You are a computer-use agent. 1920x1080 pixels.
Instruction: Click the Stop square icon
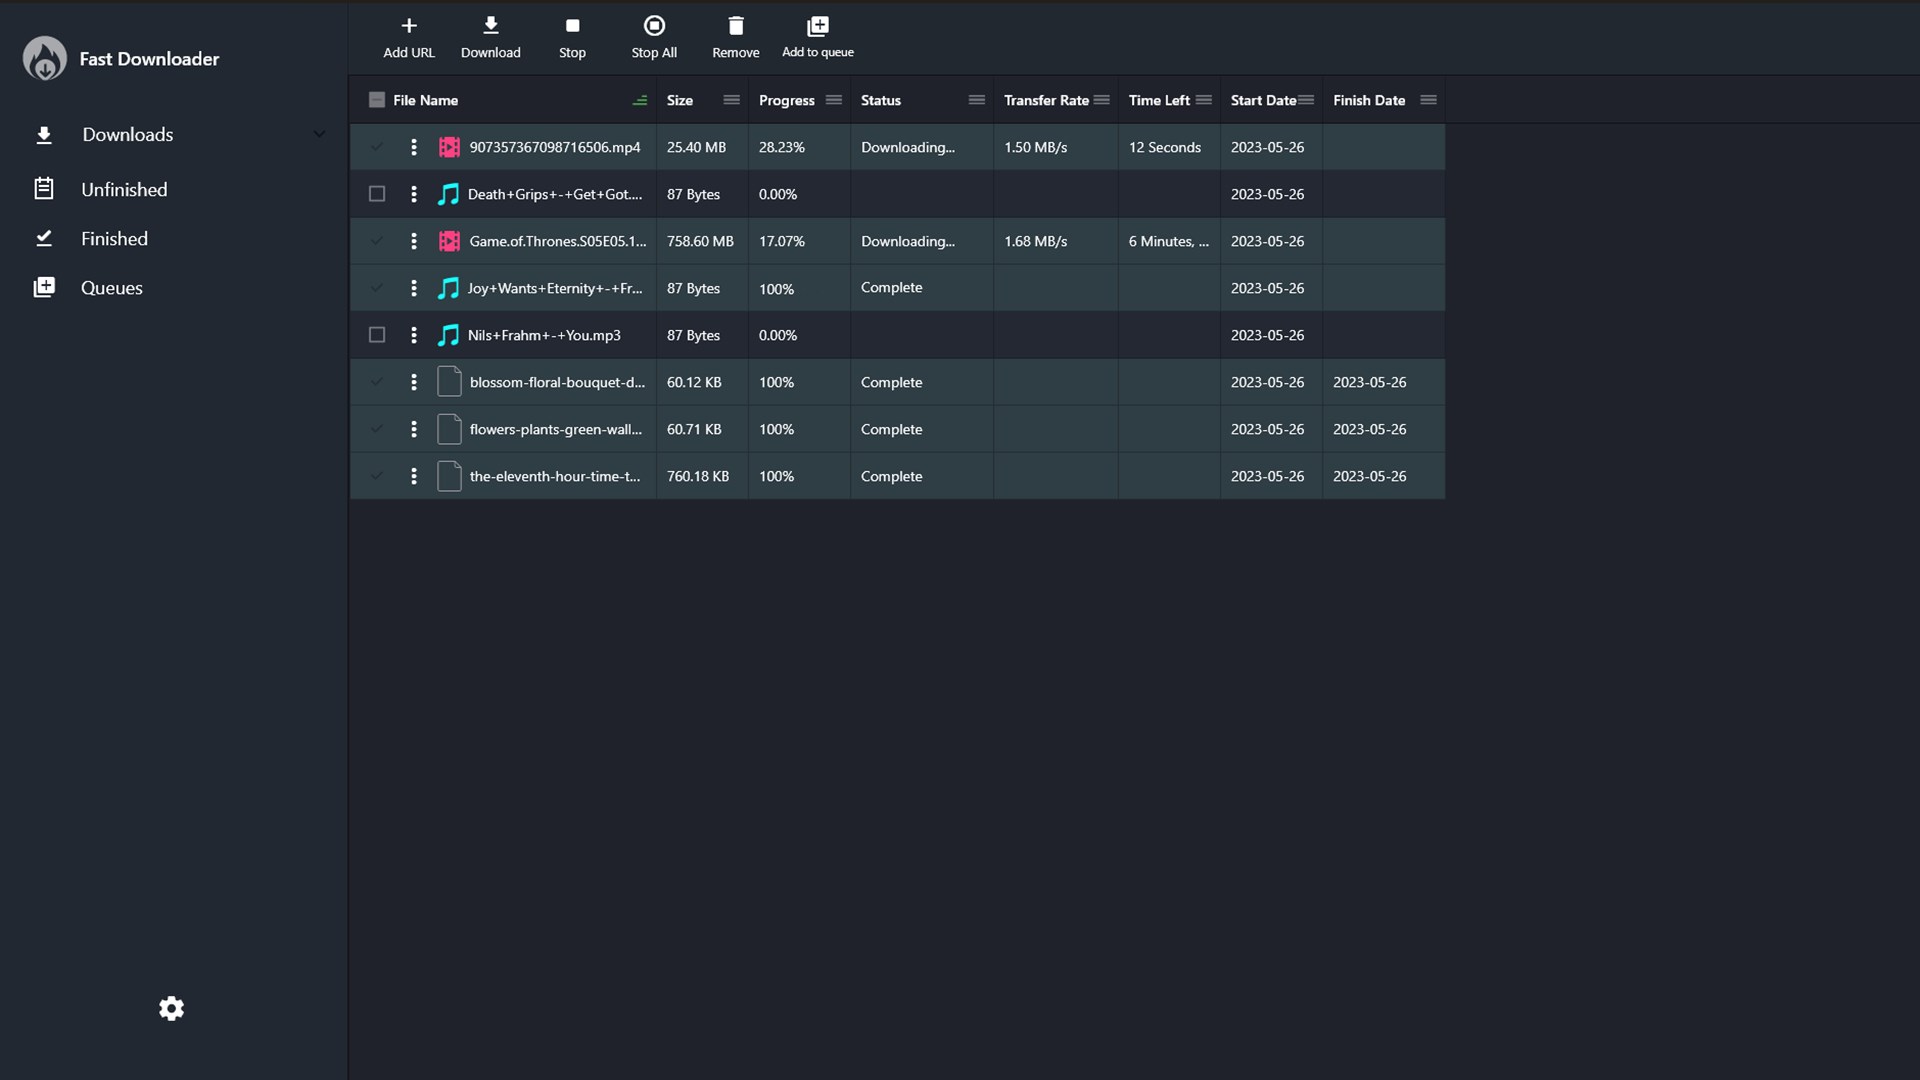click(572, 26)
